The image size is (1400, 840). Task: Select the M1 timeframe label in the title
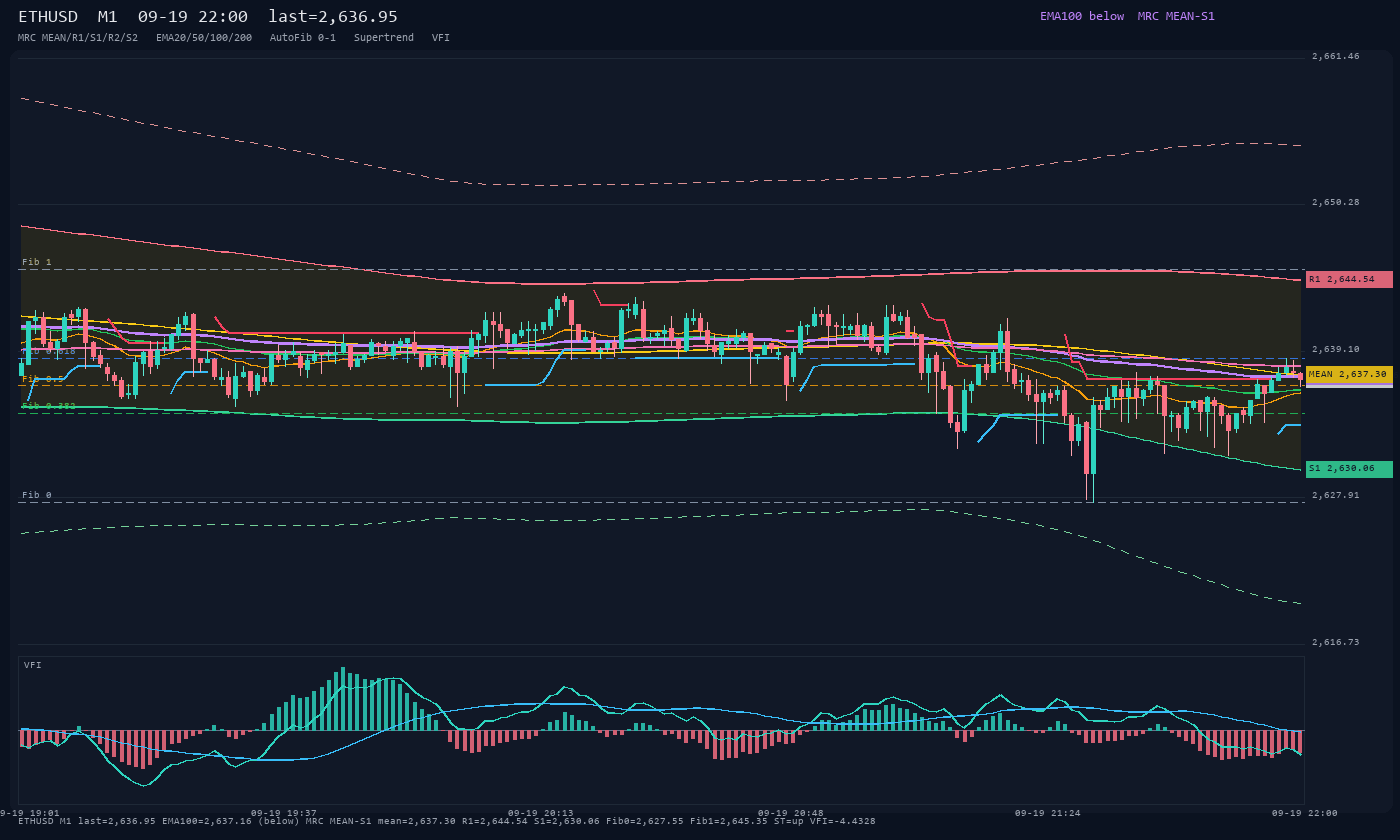[x=108, y=17]
